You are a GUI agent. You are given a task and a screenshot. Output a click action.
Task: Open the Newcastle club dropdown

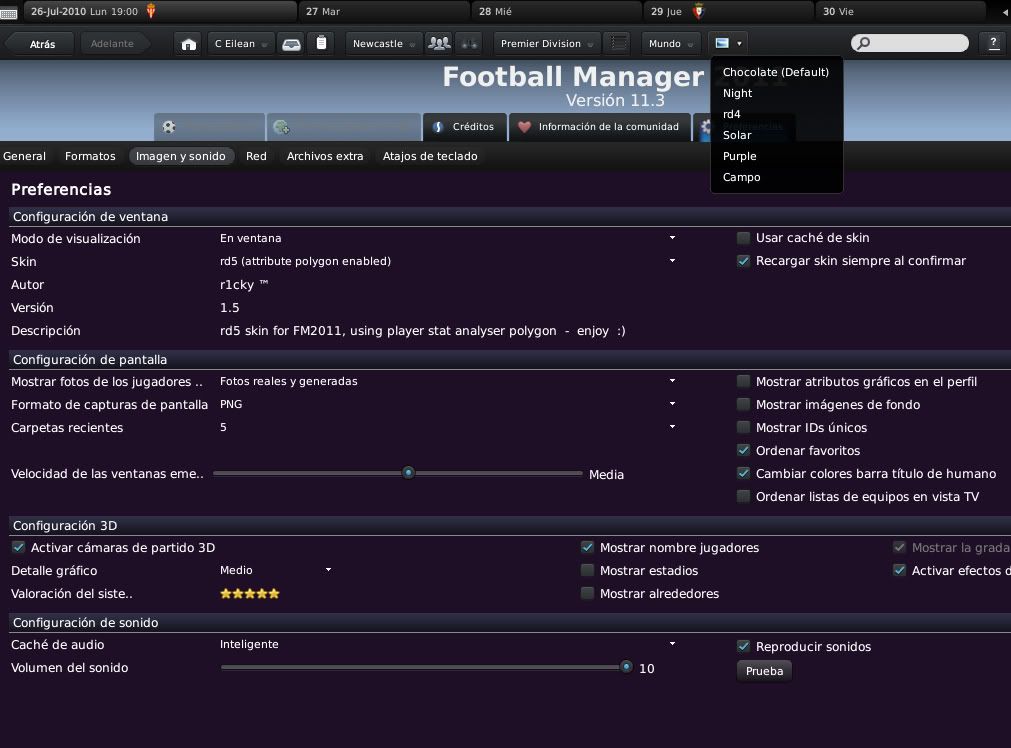384,44
